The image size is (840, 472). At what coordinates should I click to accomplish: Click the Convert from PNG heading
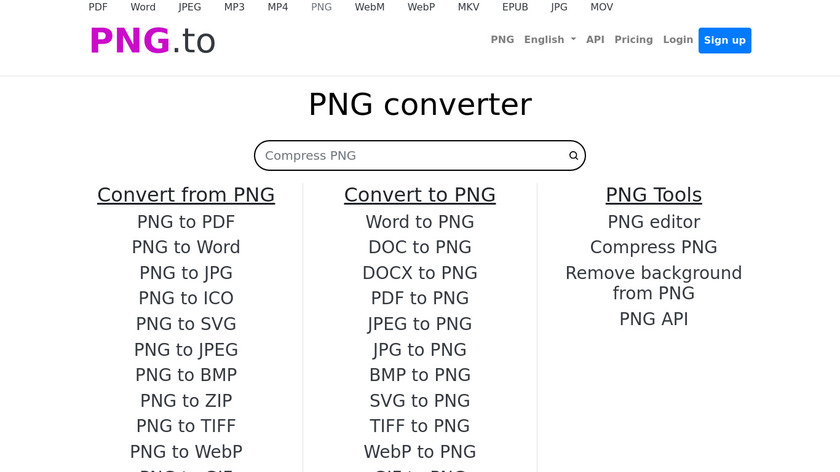click(x=186, y=195)
